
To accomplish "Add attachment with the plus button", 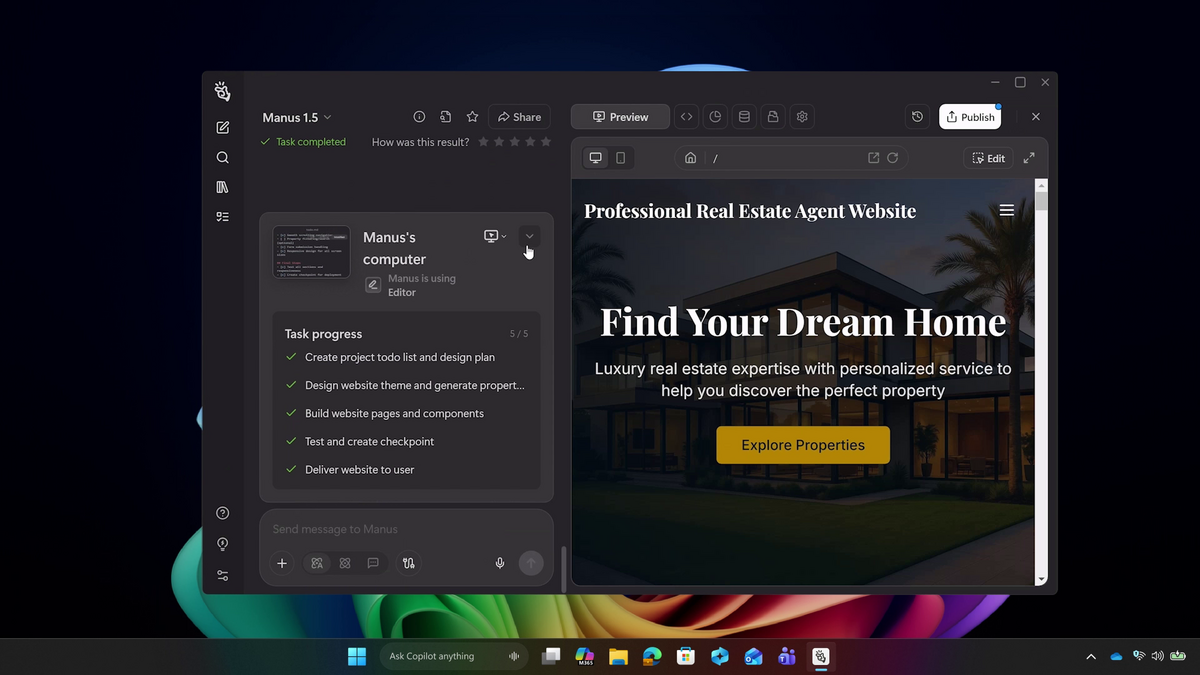I will pos(282,563).
